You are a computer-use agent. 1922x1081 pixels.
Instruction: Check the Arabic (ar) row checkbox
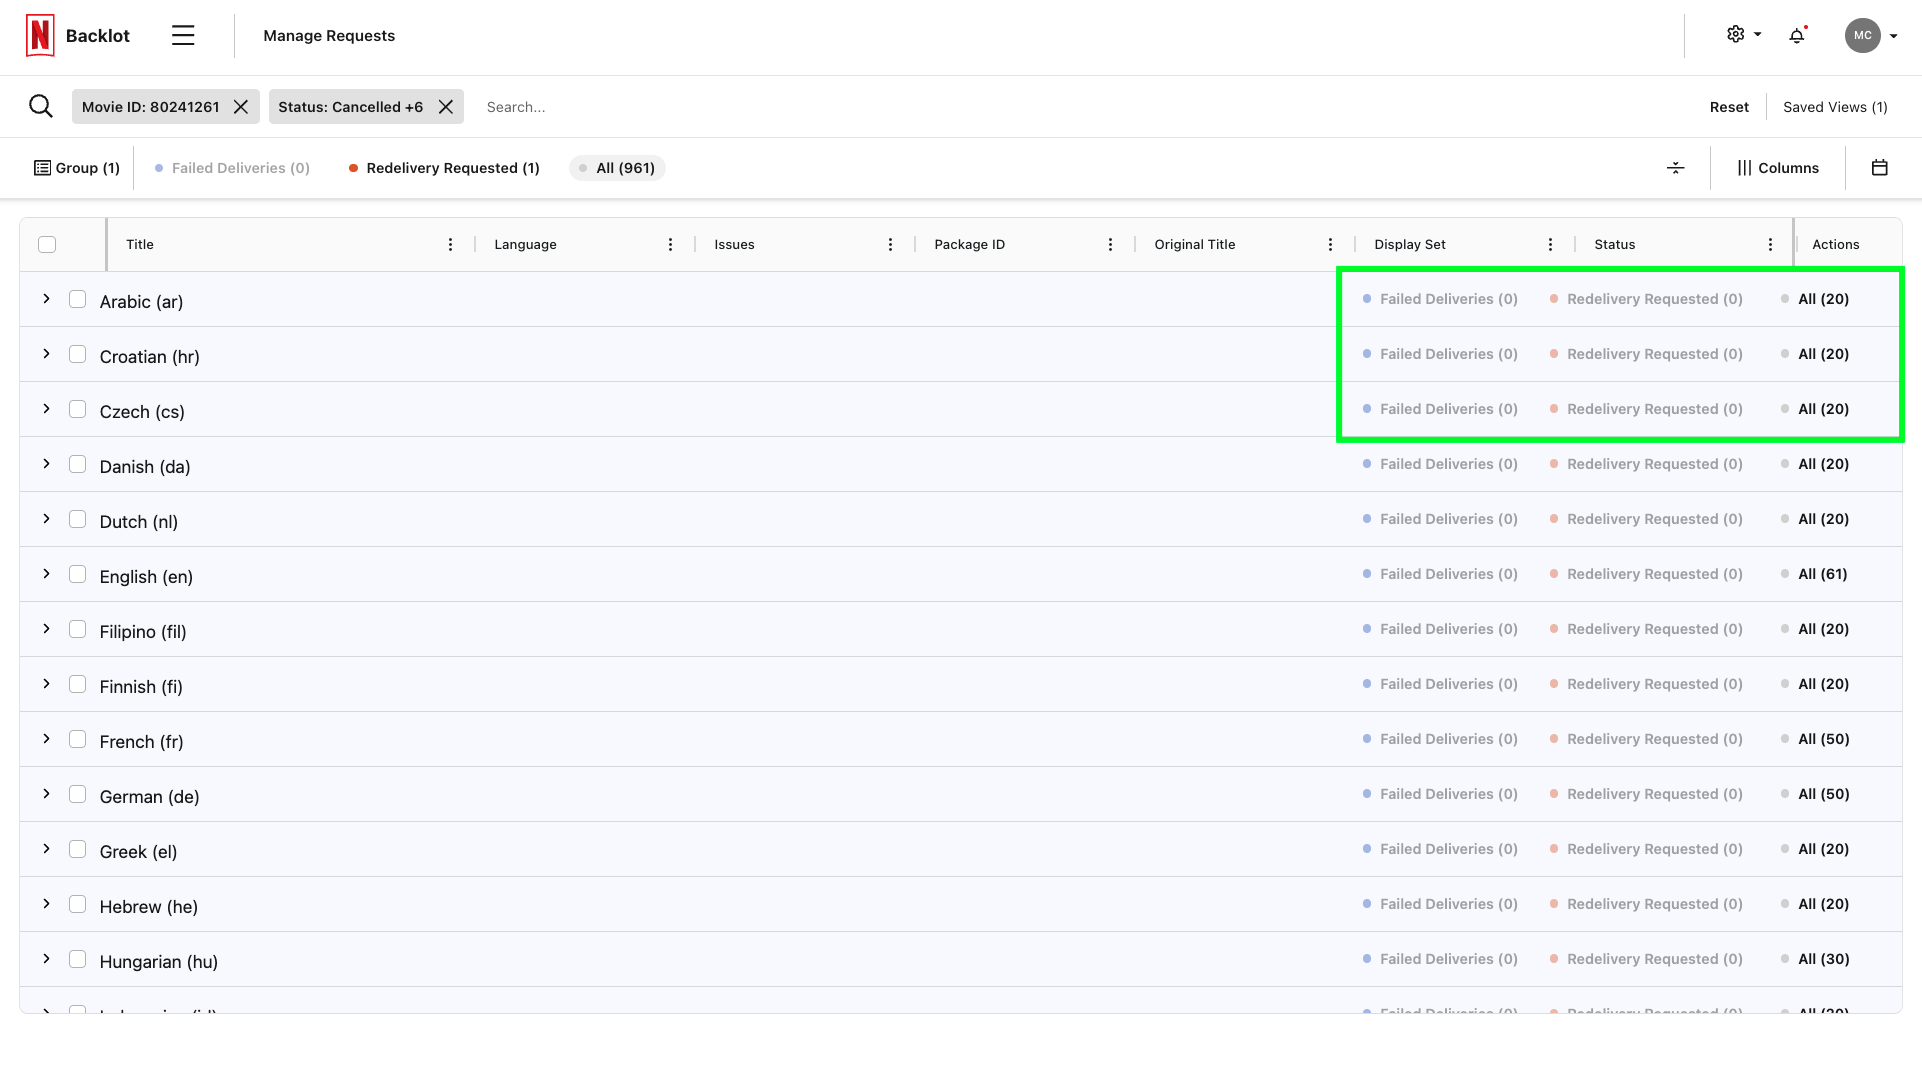pos(77,299)
